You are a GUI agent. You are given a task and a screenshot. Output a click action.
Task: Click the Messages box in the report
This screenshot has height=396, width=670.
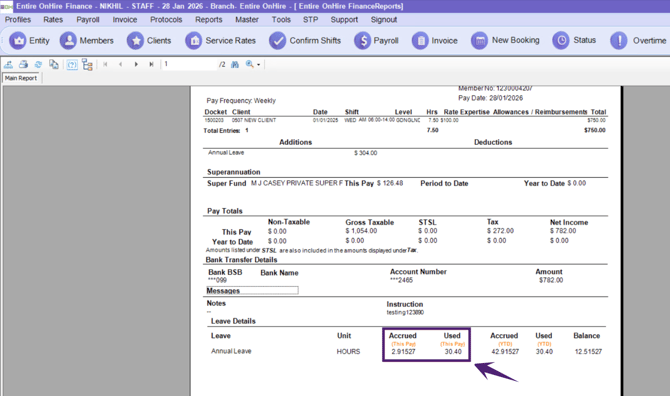coord(252,290)
